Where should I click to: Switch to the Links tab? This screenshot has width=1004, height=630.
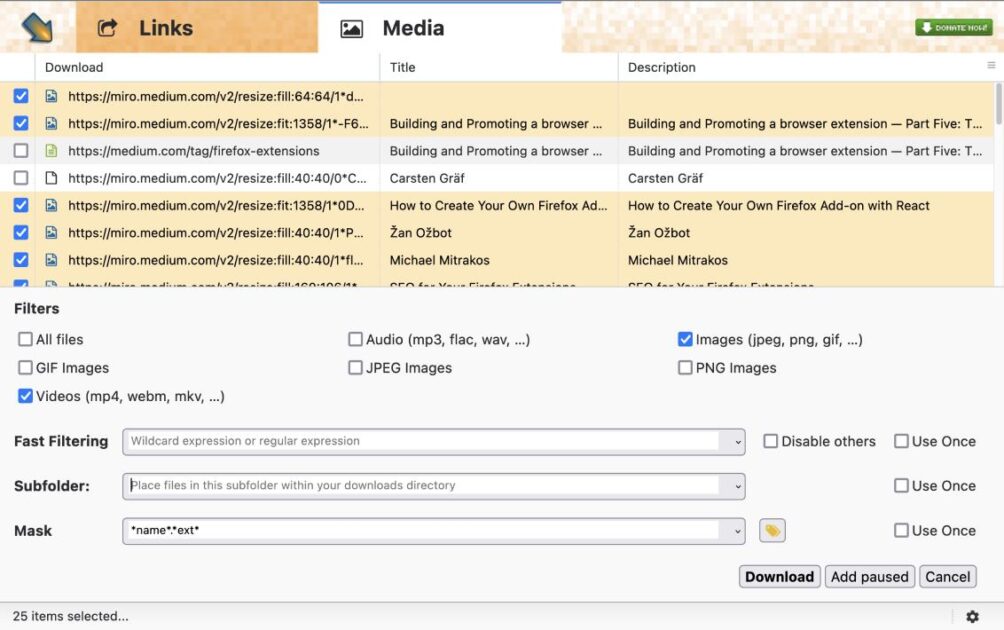pyautogui.click(x=165, y=28)
